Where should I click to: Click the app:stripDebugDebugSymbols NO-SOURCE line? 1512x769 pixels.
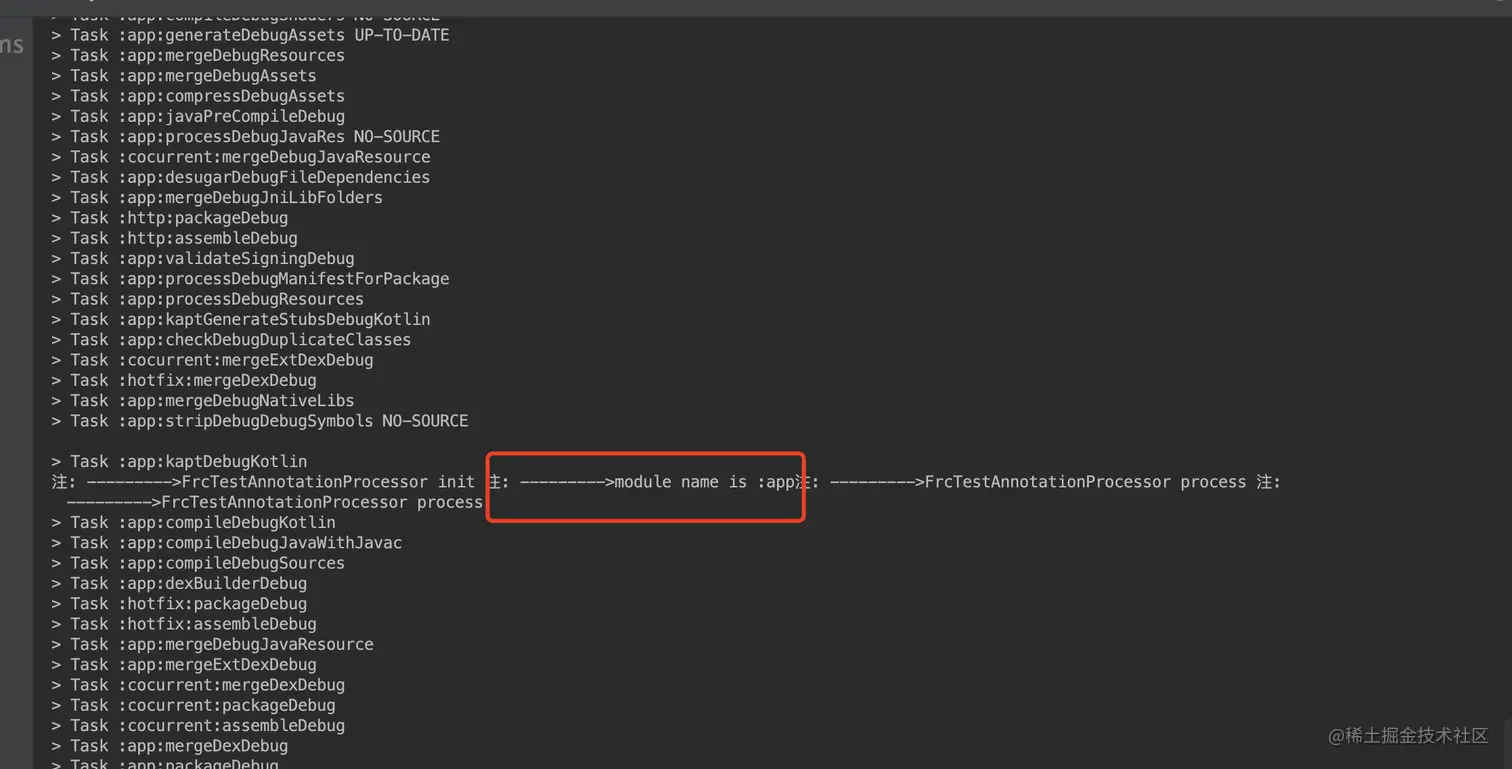coord(260,421)
